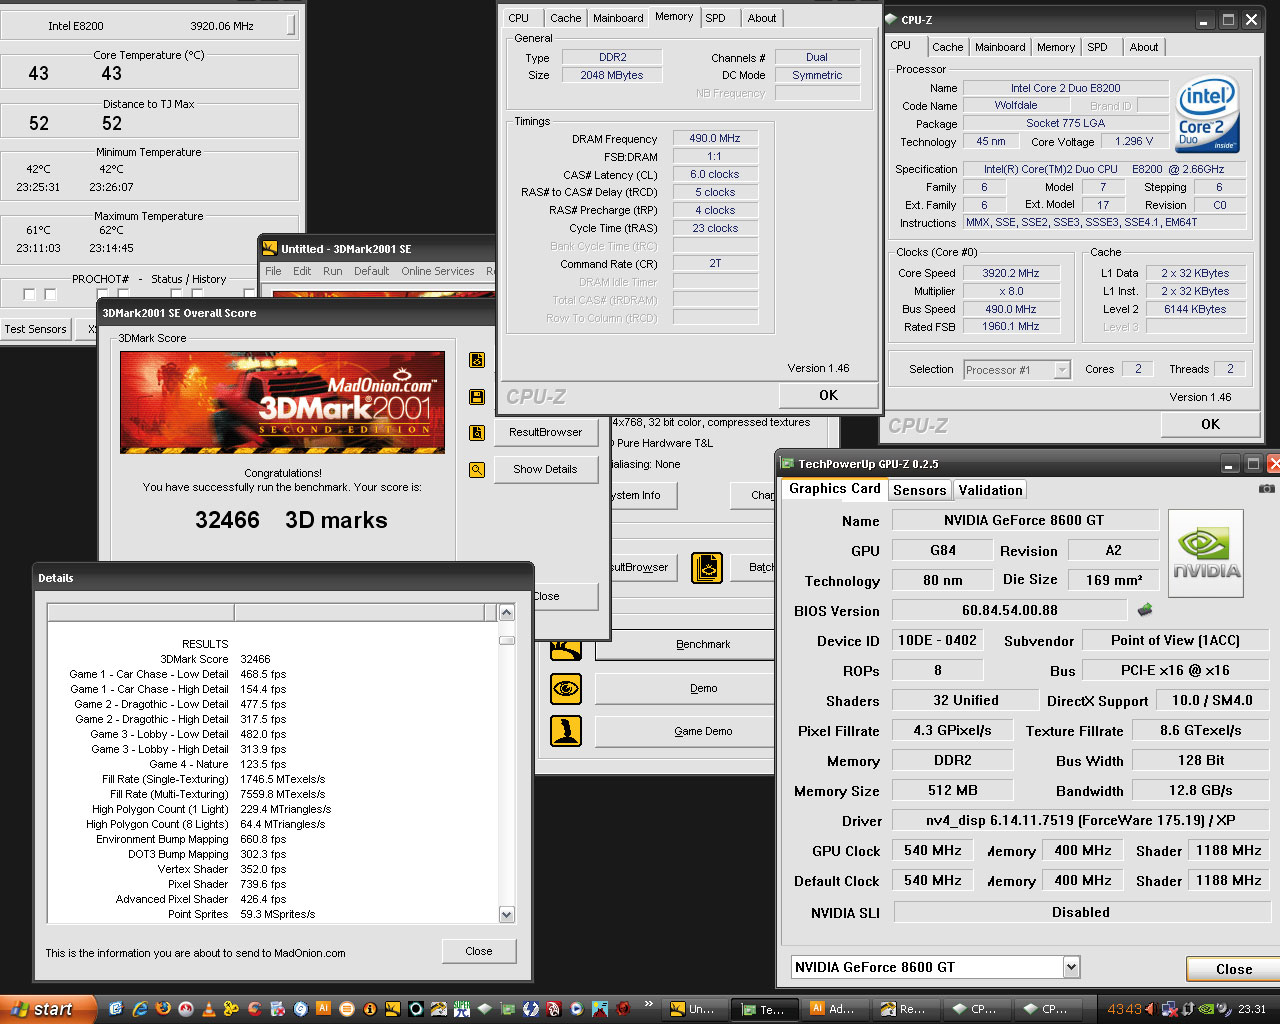Click the ResultBrowser button in score dialog

545,432
